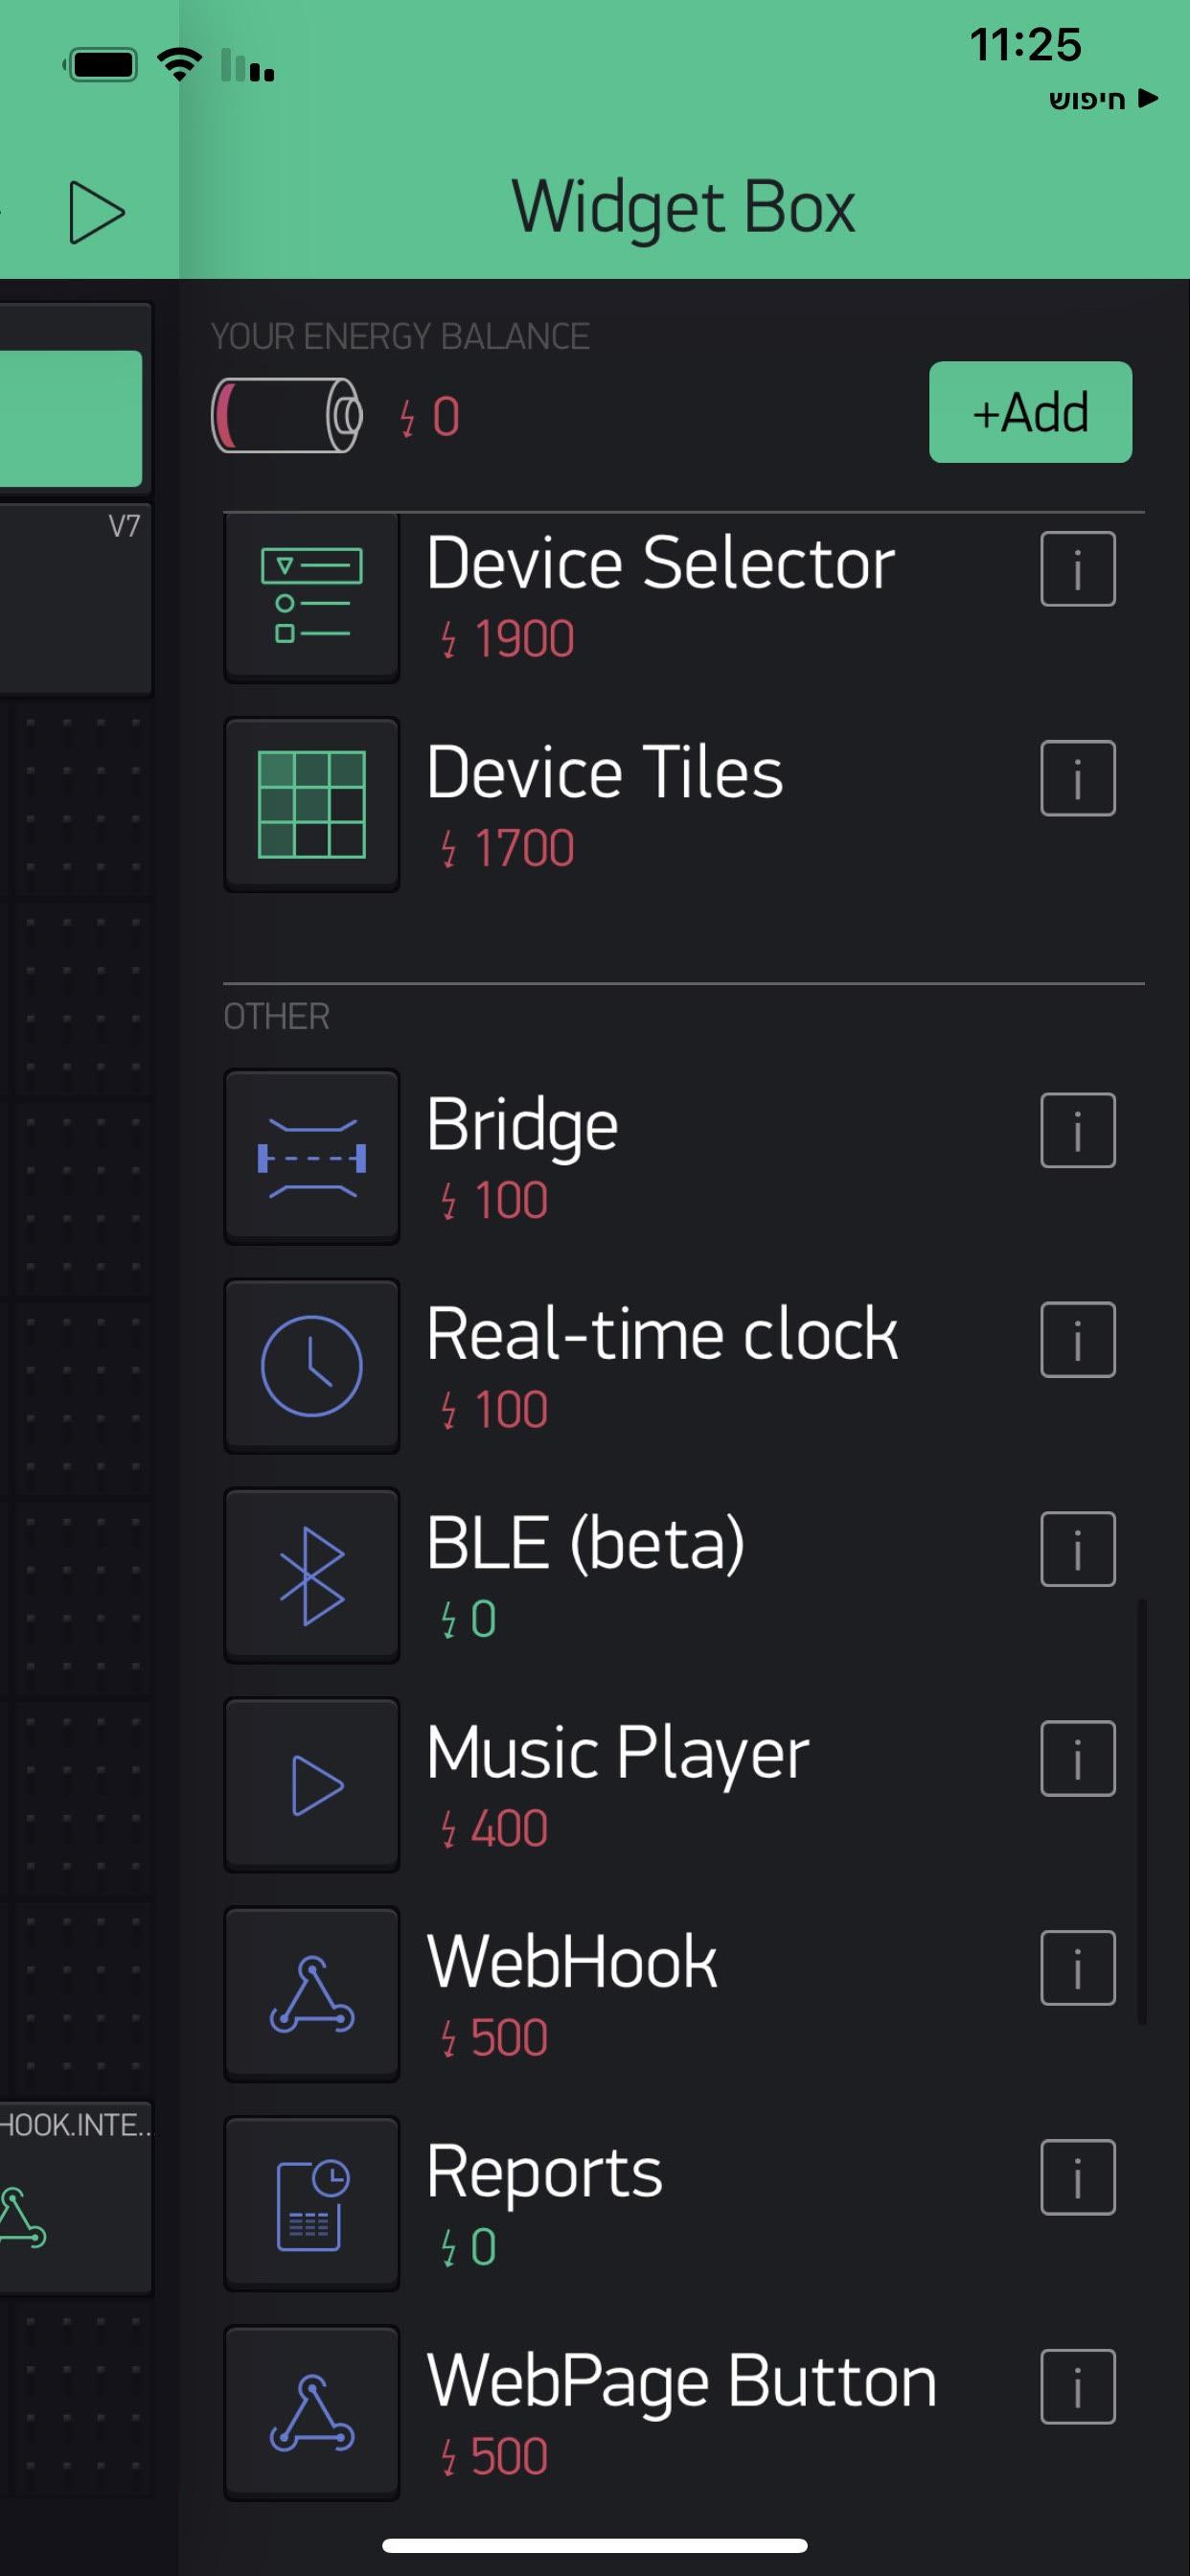The height and width of the screenshot is (2576, 1190).
Task: Tap the WebPage Button widget icon
Action: 311,2413
